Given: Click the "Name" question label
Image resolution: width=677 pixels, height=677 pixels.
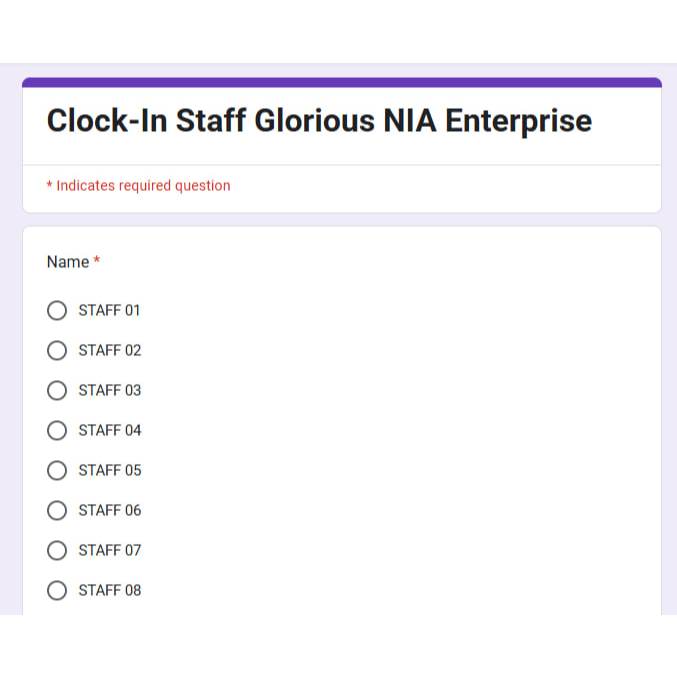Looking at the screenshot, I should tap(67, 262).
